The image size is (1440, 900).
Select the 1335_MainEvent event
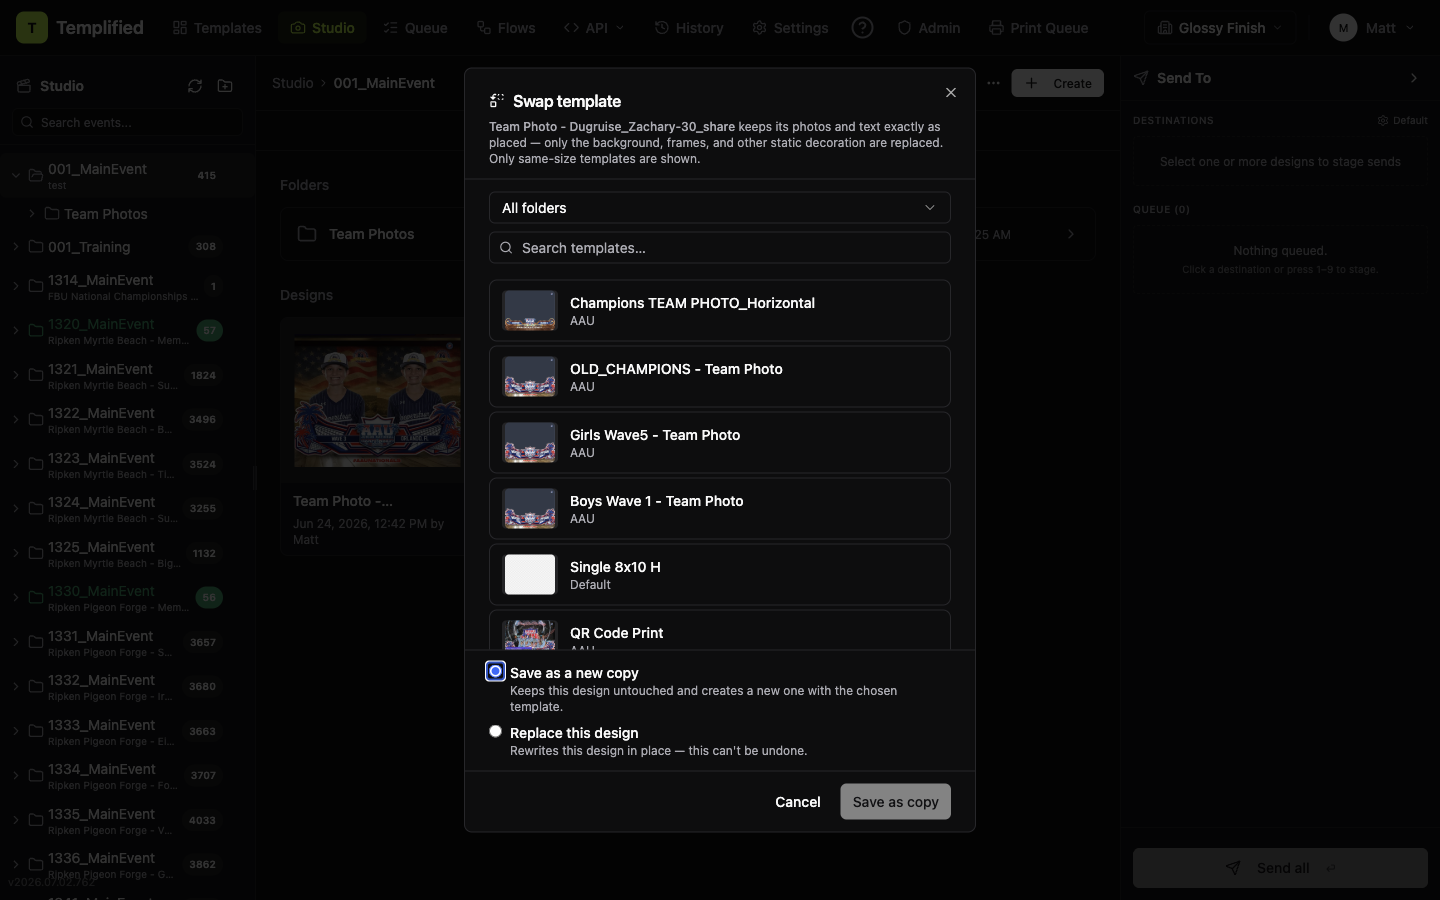click(x=127, y=820)
